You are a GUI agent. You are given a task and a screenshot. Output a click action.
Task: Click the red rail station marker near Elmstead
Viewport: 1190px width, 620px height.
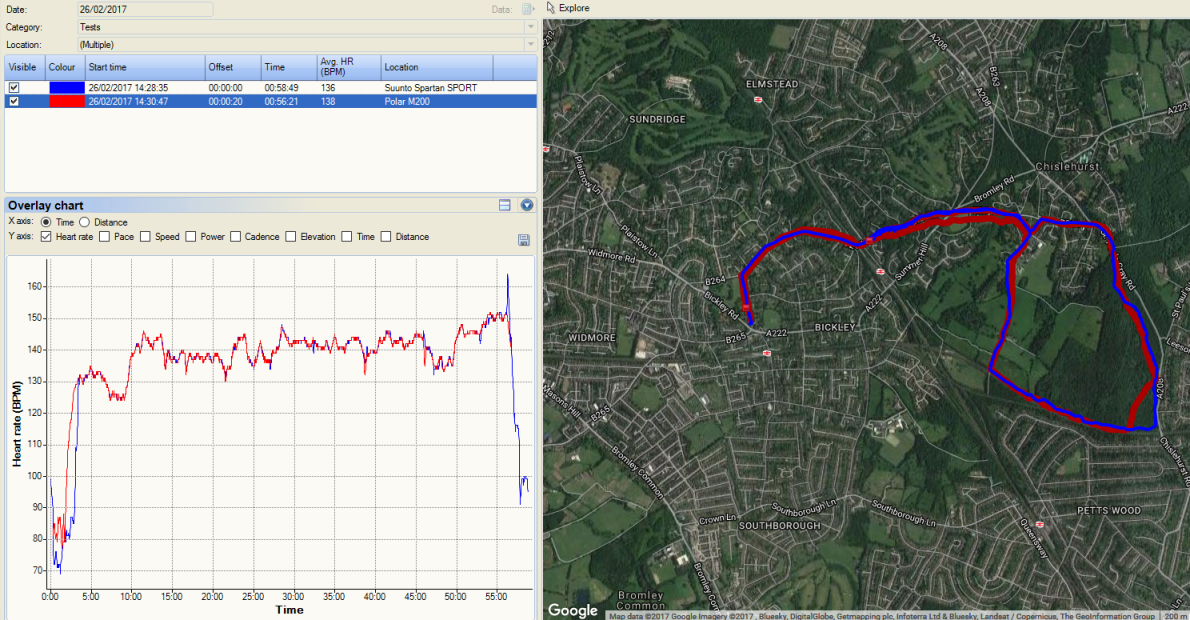pos(757,99)
